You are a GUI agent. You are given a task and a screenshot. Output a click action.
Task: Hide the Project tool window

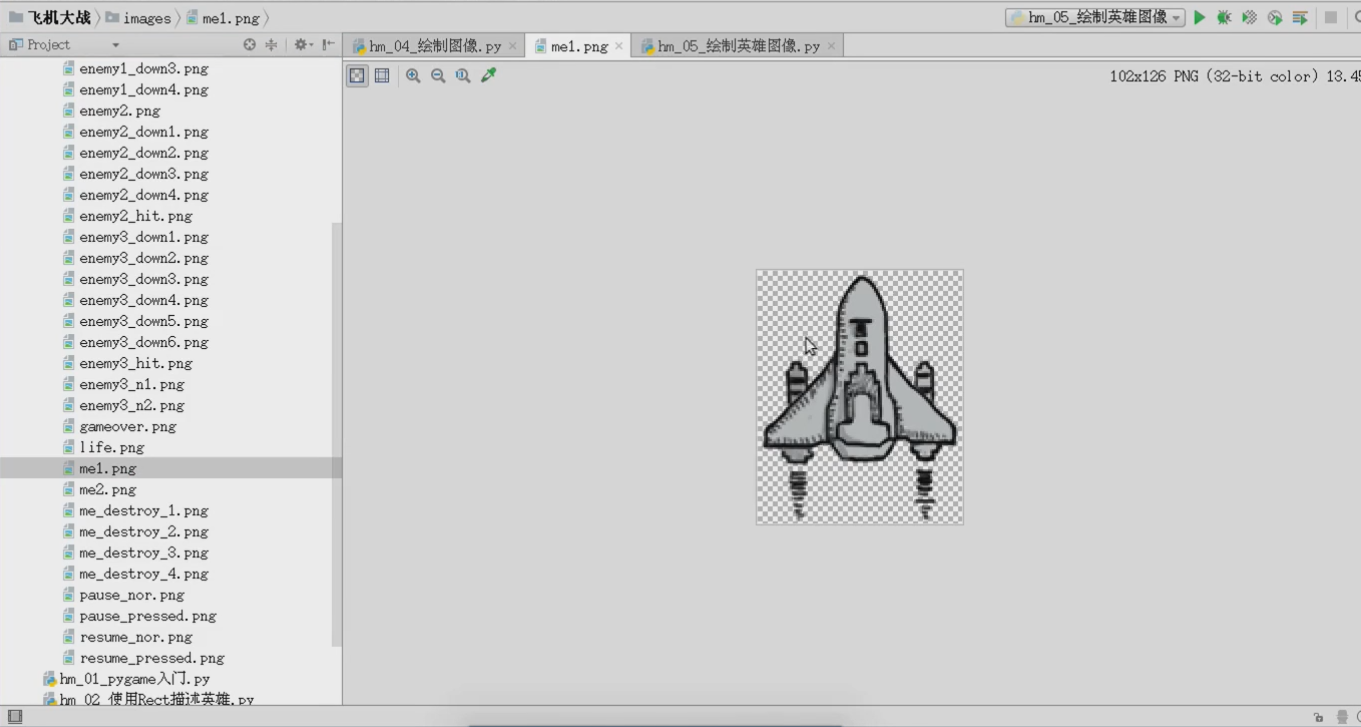click(328, 45)
